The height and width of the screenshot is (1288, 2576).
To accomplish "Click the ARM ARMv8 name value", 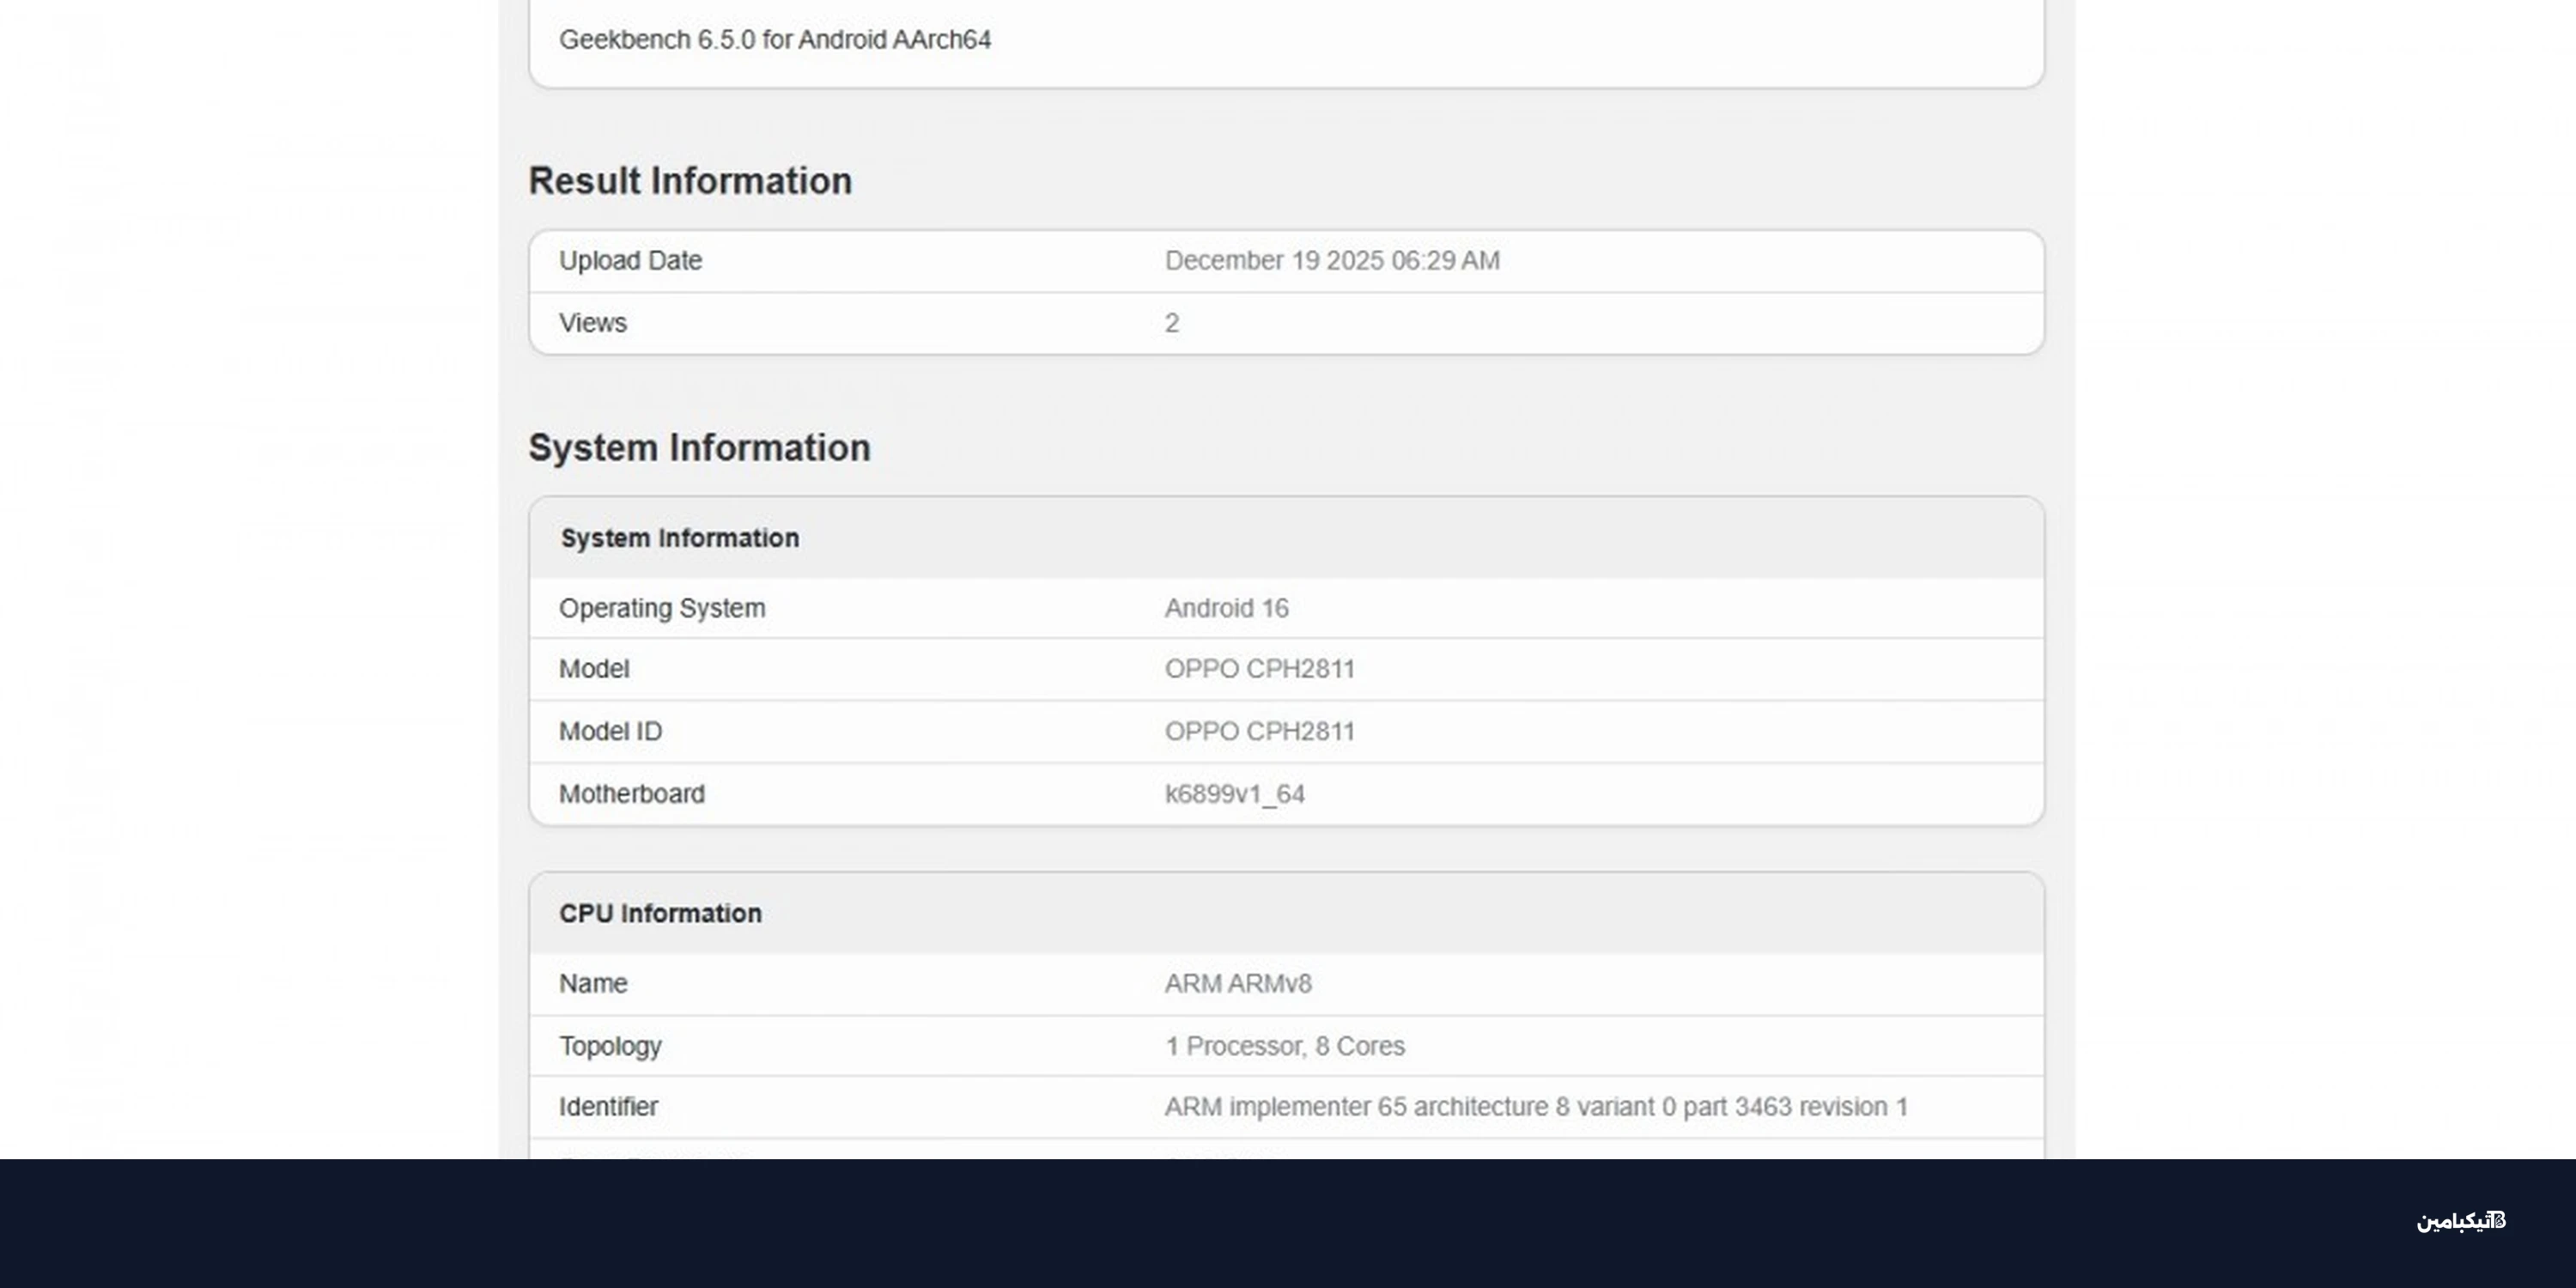I will click(1237, 984).
